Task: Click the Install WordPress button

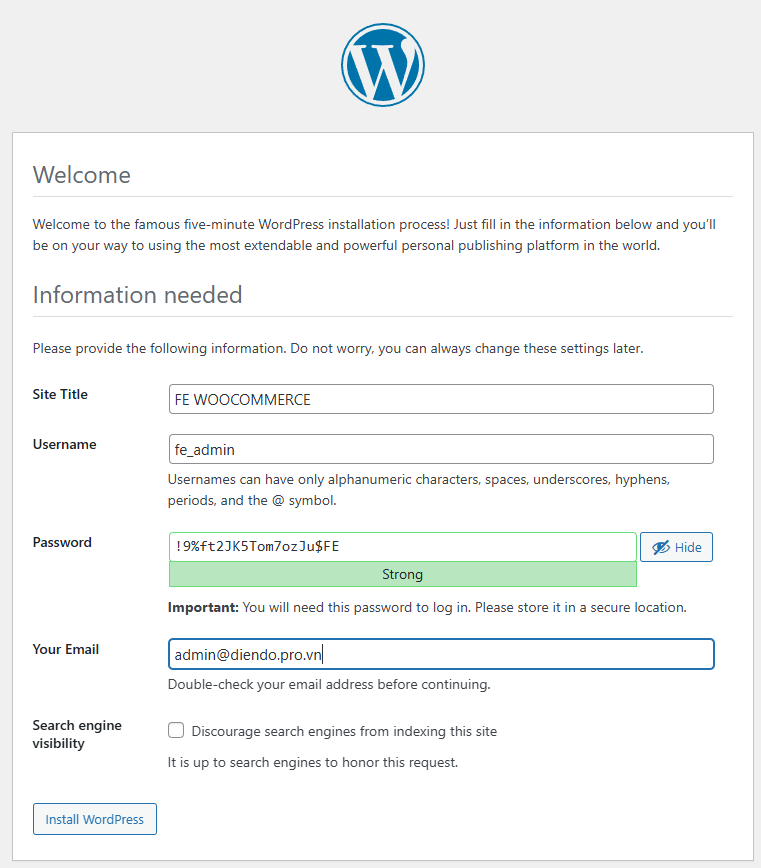Action: 95,819
